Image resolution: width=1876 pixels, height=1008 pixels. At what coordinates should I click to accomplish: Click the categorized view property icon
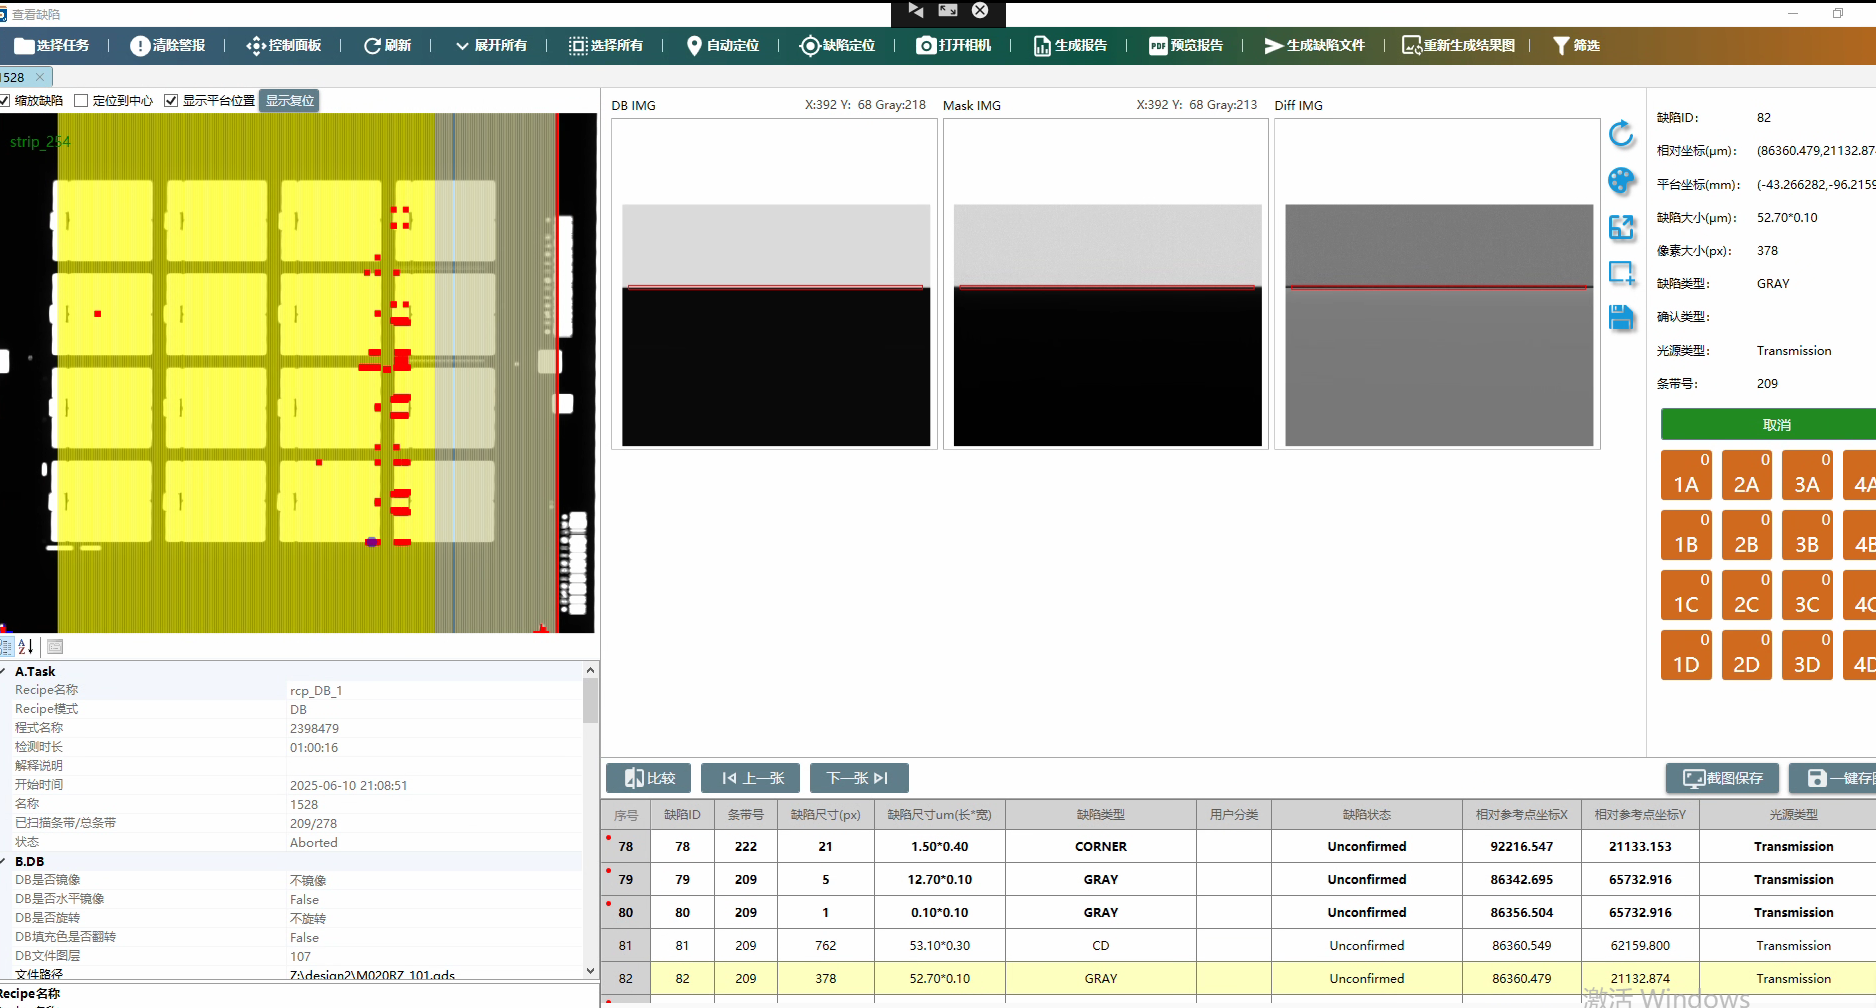tap(6, 647)
